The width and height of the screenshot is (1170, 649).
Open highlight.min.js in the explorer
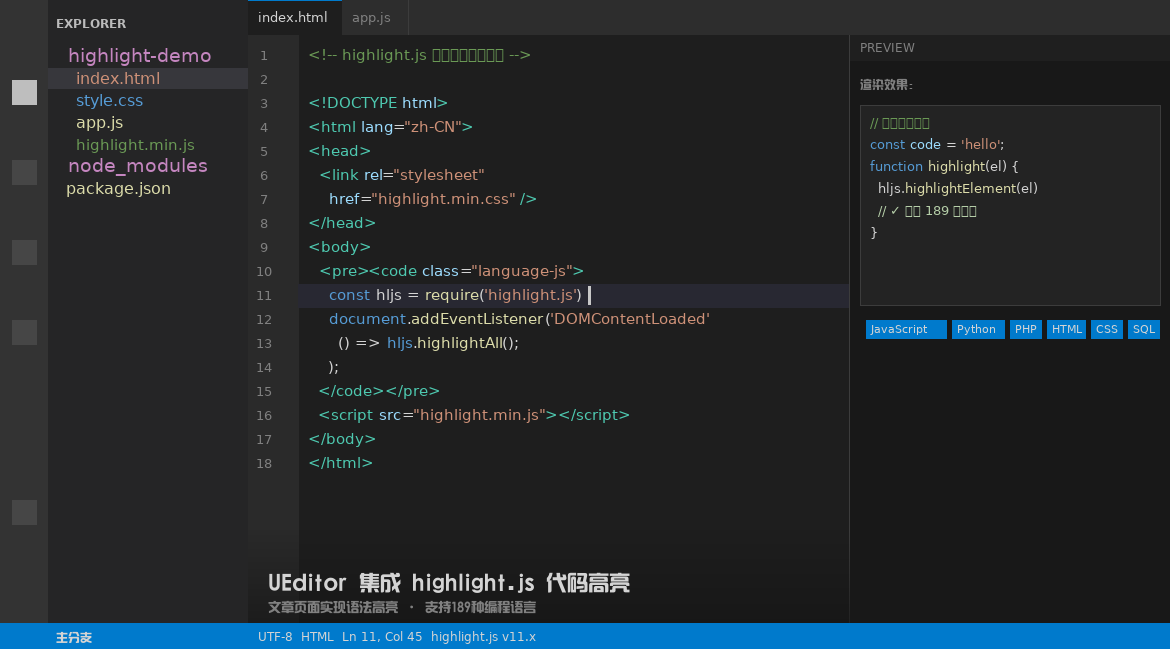(x=135, y=145)
